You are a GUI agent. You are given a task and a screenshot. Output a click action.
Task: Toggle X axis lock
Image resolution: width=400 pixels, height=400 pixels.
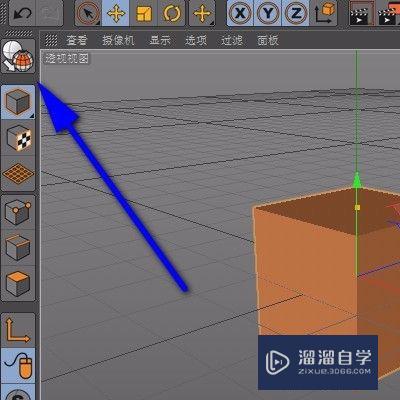click(x=240, y=13)
